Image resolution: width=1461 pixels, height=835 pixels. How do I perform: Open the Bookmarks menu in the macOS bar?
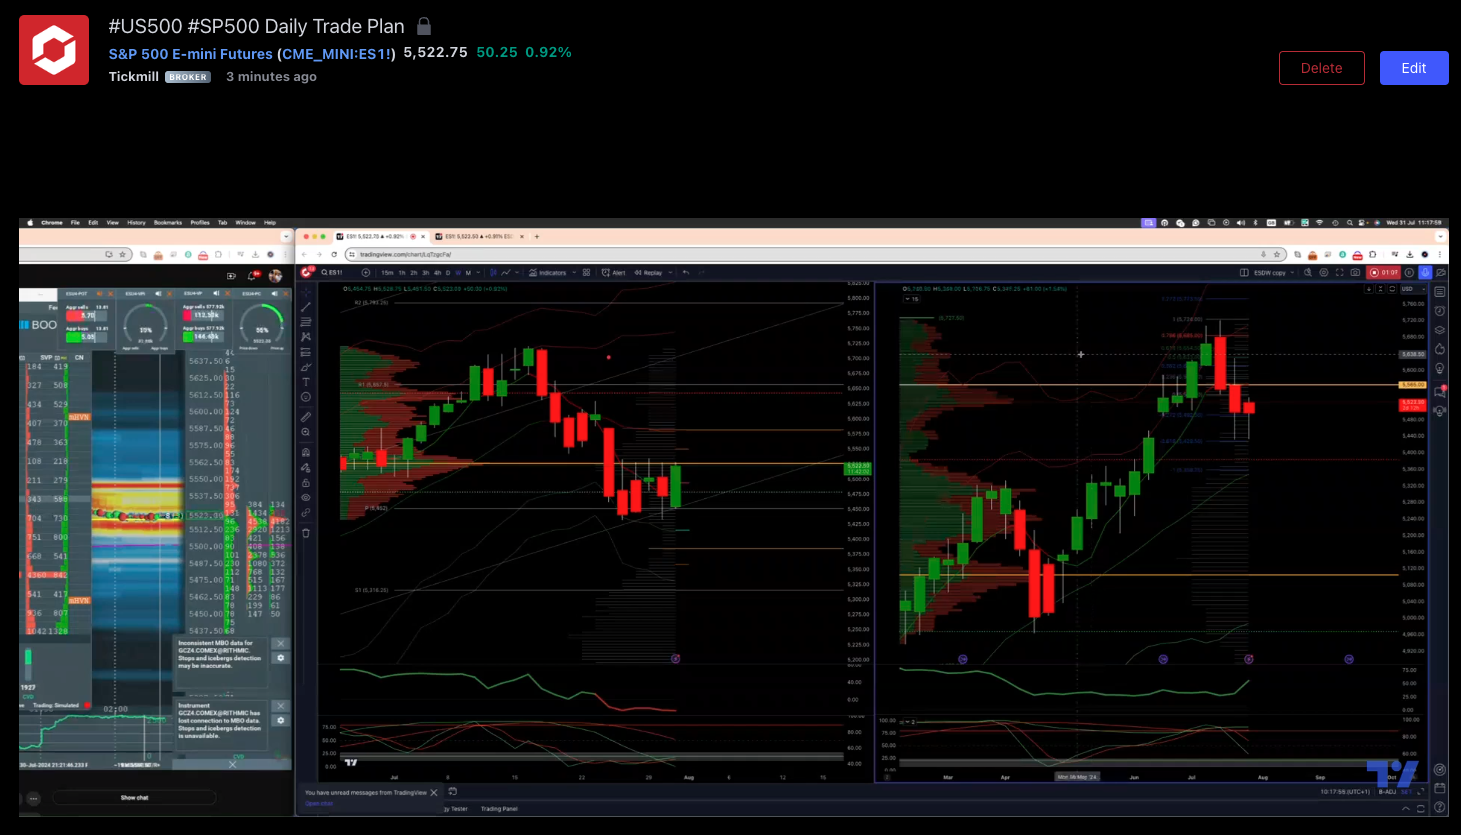(x=168, y=222)
